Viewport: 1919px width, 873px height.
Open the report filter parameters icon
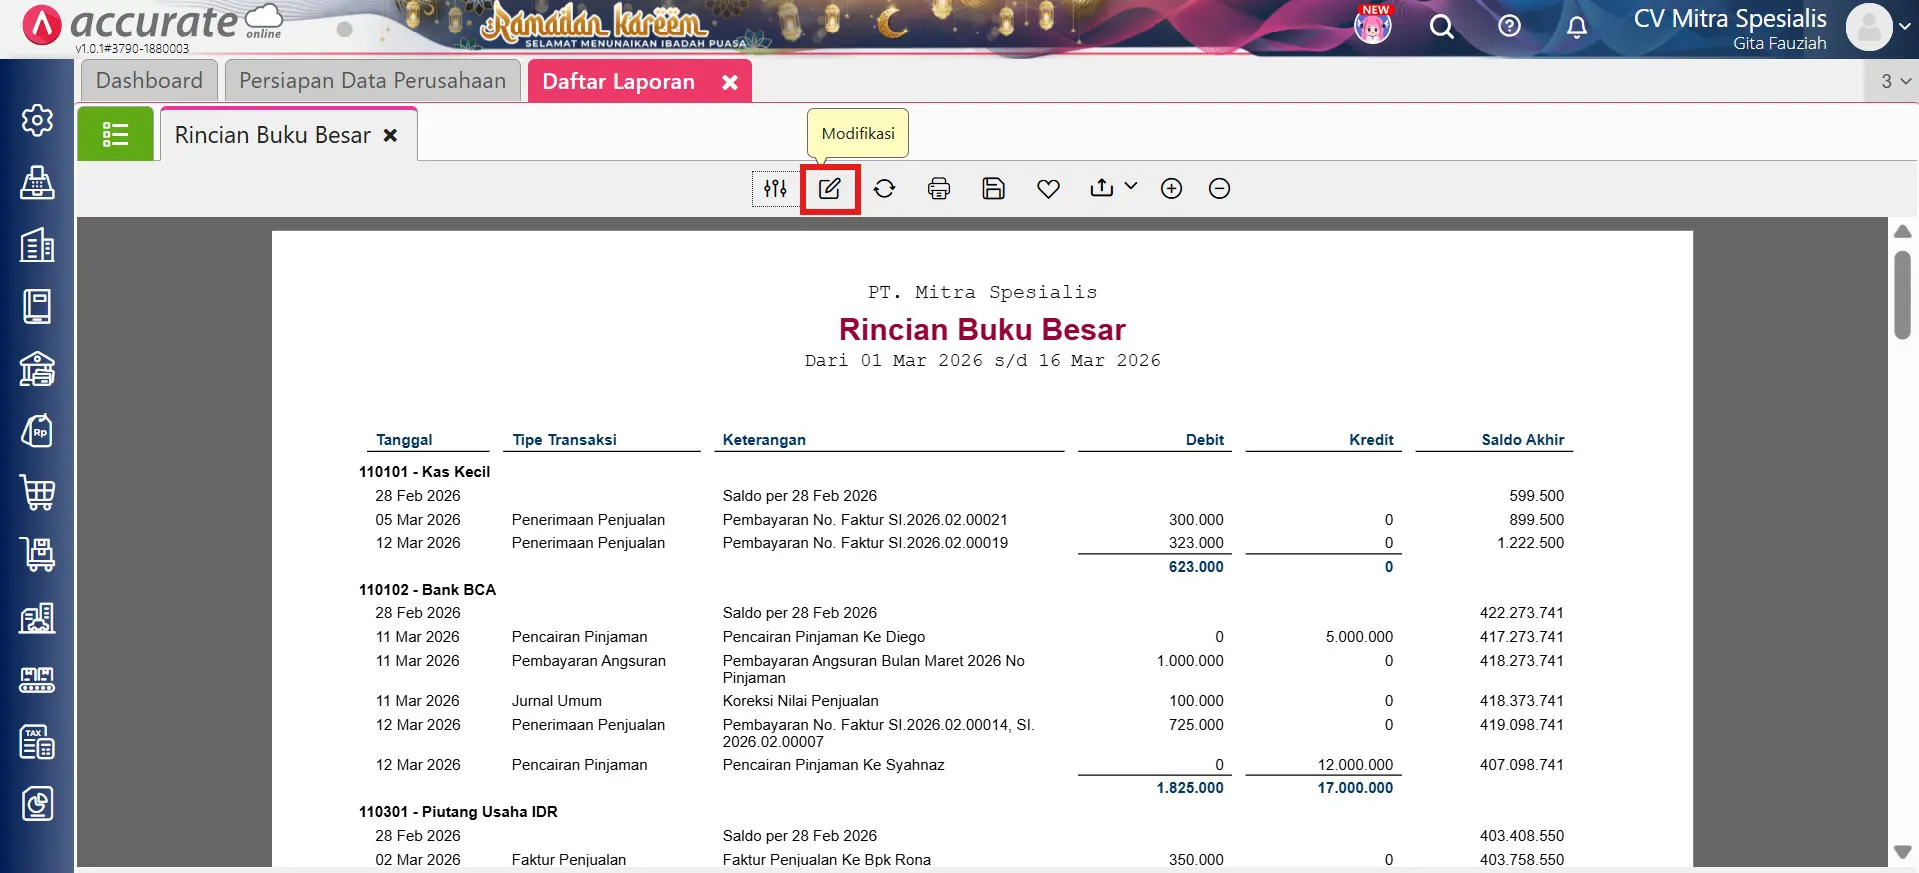775,188
